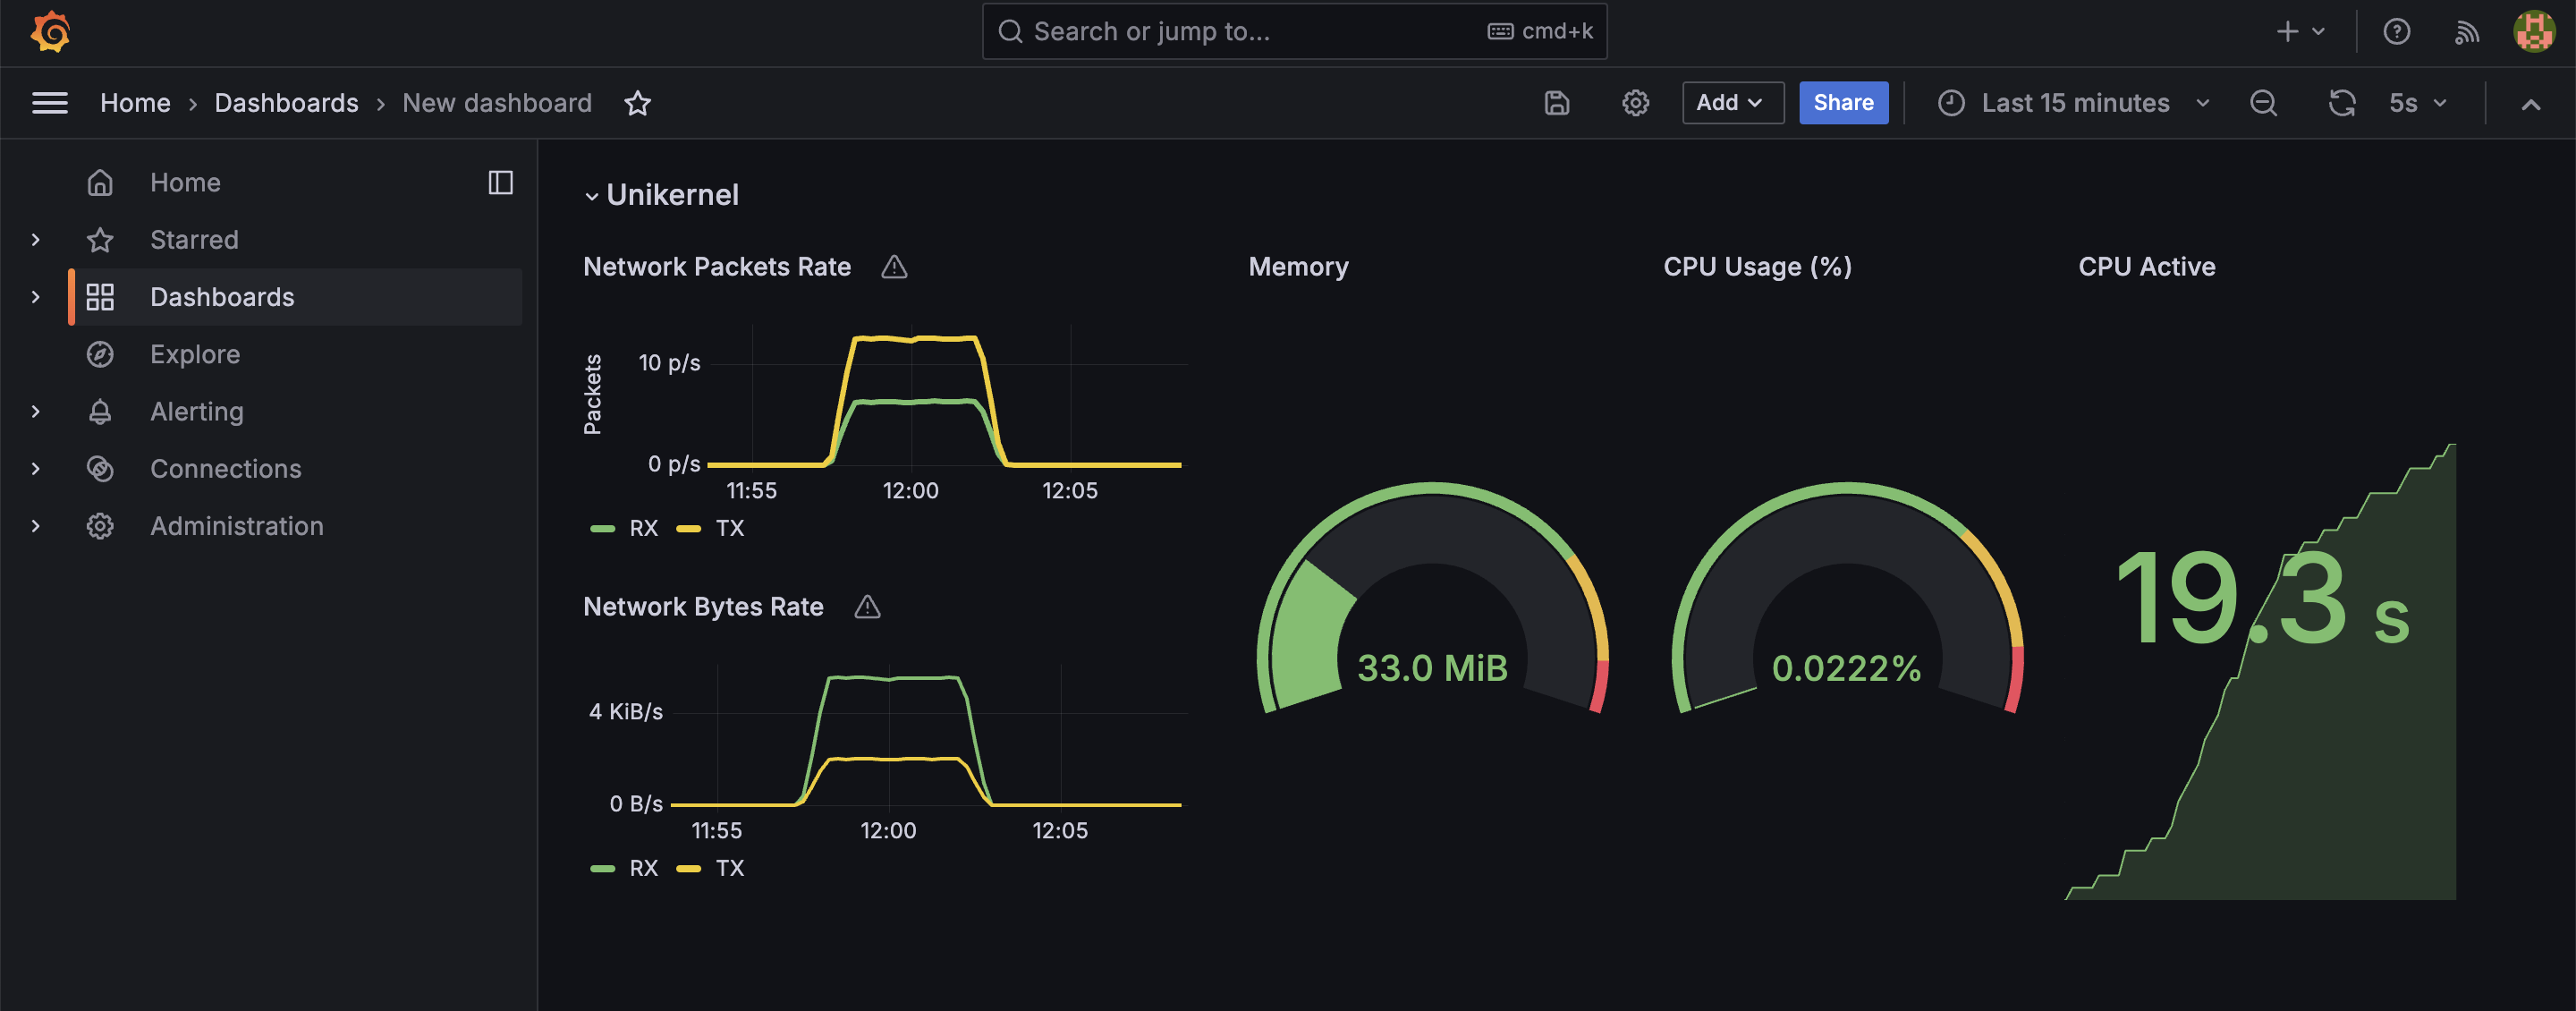Refresh the dashboard now
This screenshot has width=2576, height=1011.
tap(2342, 103)
